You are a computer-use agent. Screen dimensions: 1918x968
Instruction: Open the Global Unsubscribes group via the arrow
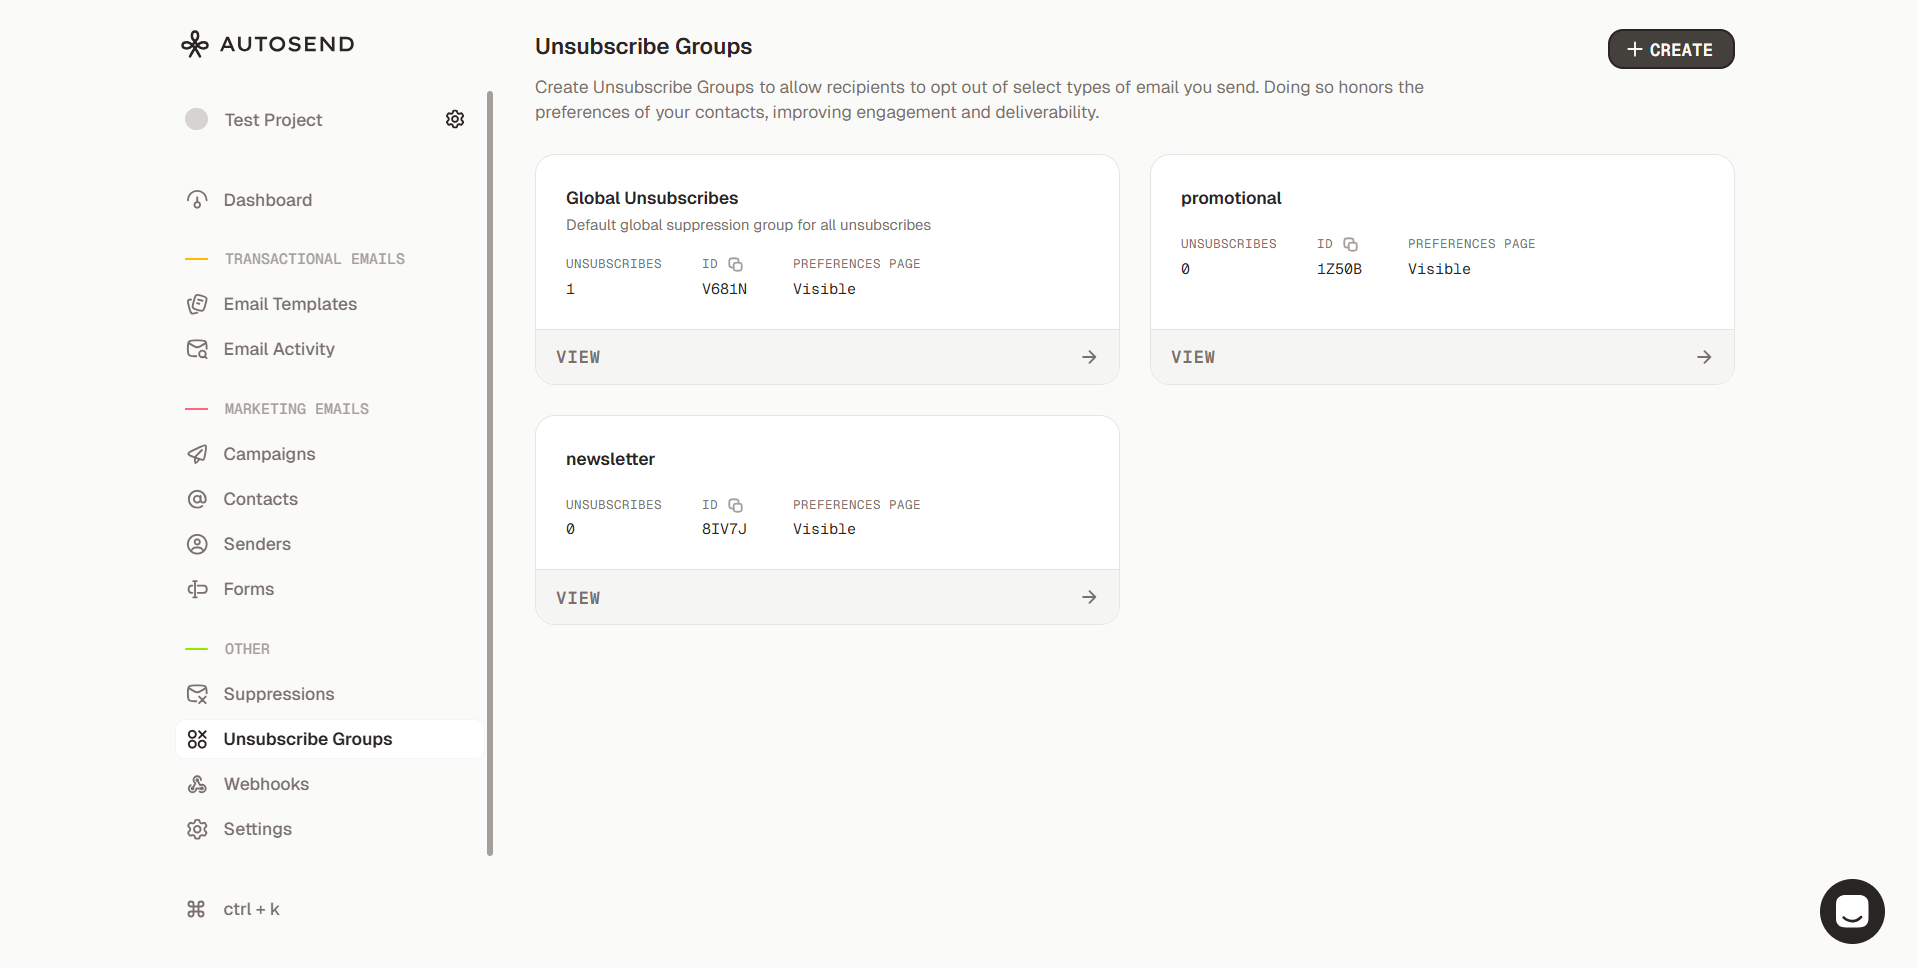click(x=1089, y=356)
